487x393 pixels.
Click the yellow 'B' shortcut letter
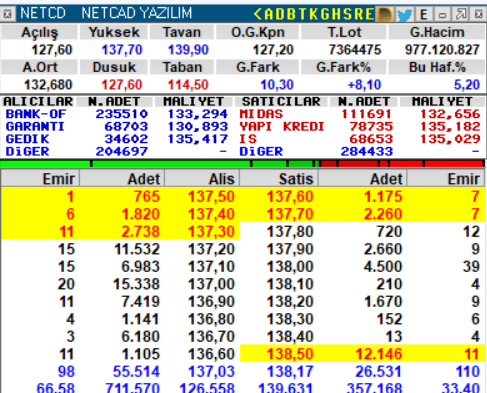click(292, 14)
